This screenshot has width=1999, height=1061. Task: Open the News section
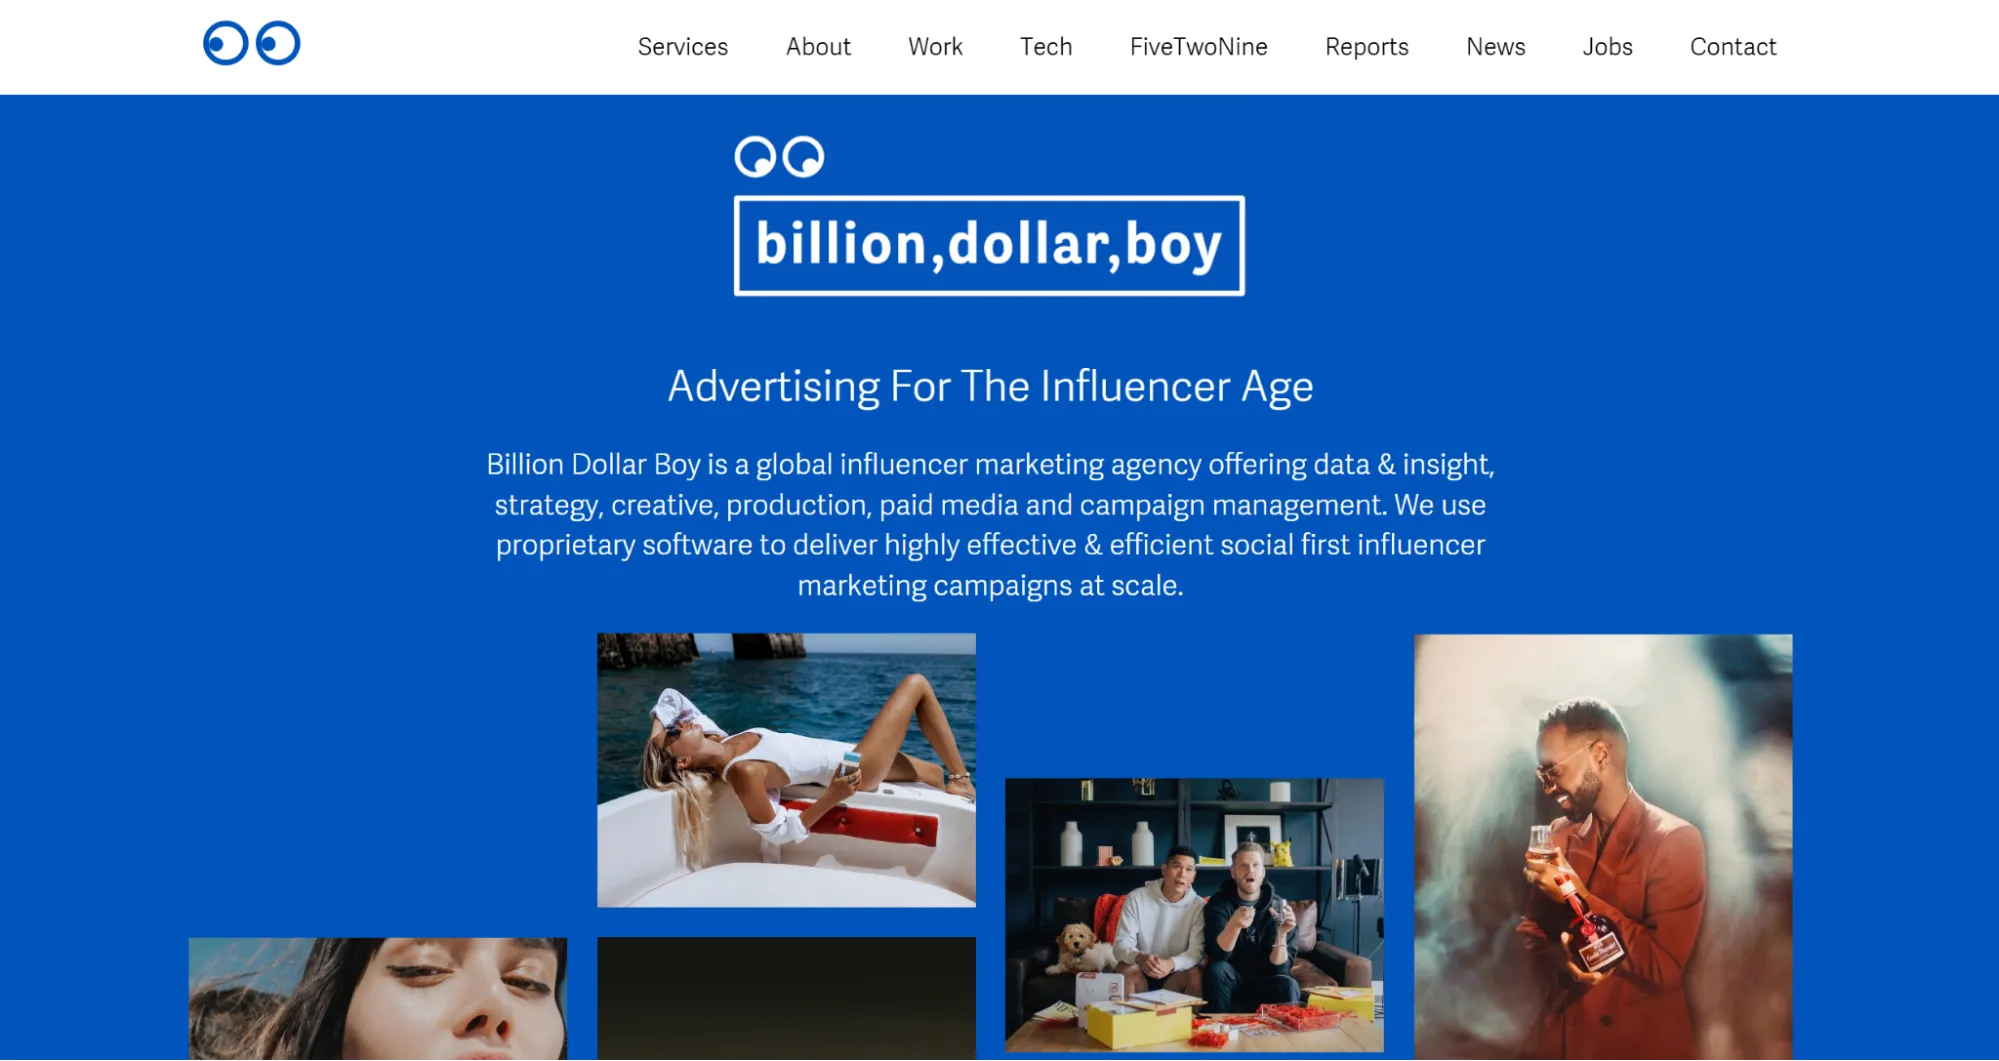1495,47
